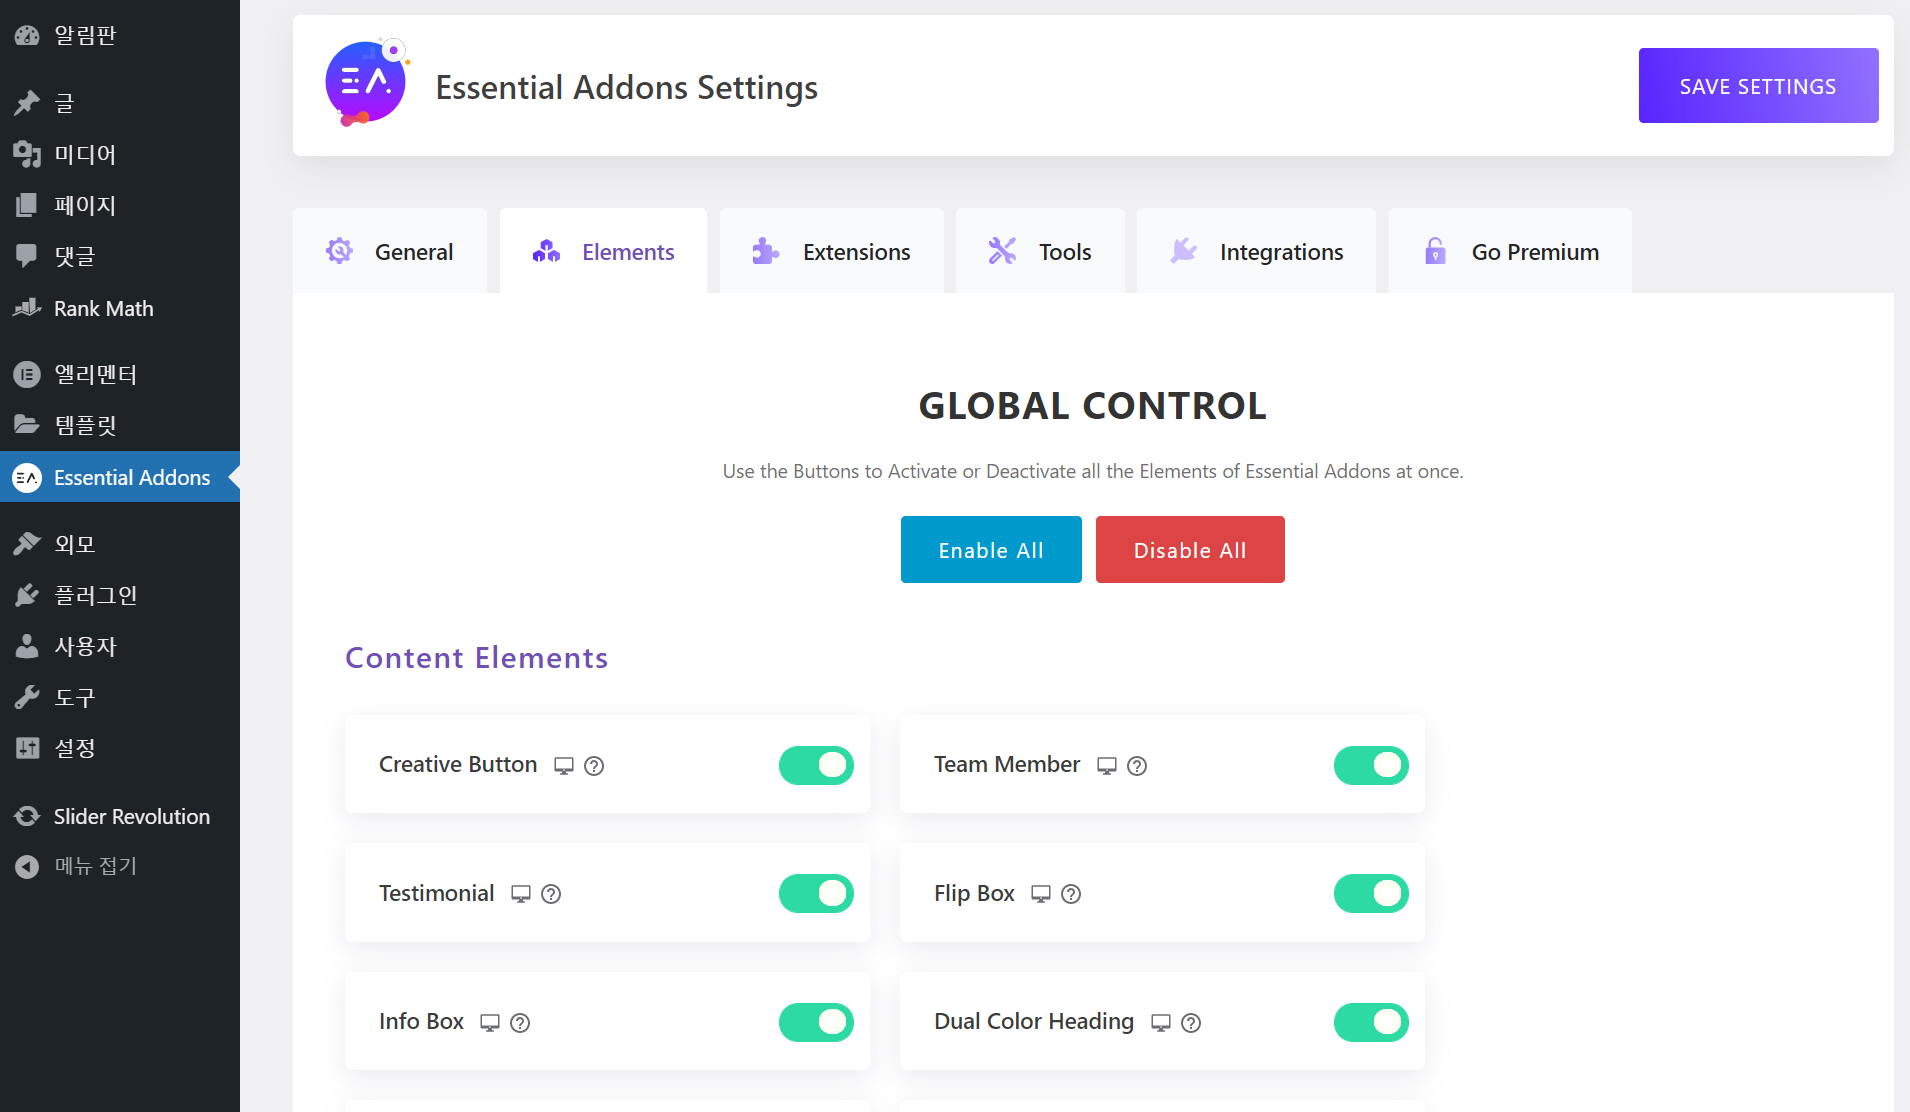1910x1112 pixels.
Task: Click the Extensions puzzle piece icon
Action: tap(766, 251)
